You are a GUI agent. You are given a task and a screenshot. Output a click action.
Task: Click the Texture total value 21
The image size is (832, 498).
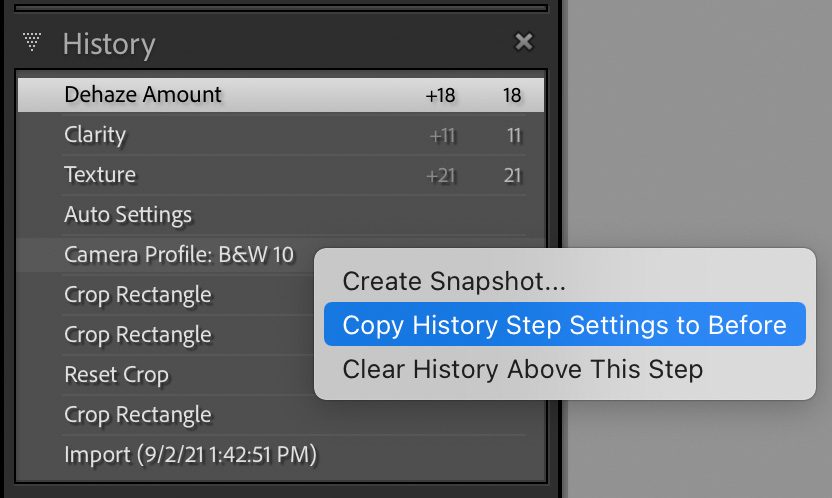pos(513,176)
